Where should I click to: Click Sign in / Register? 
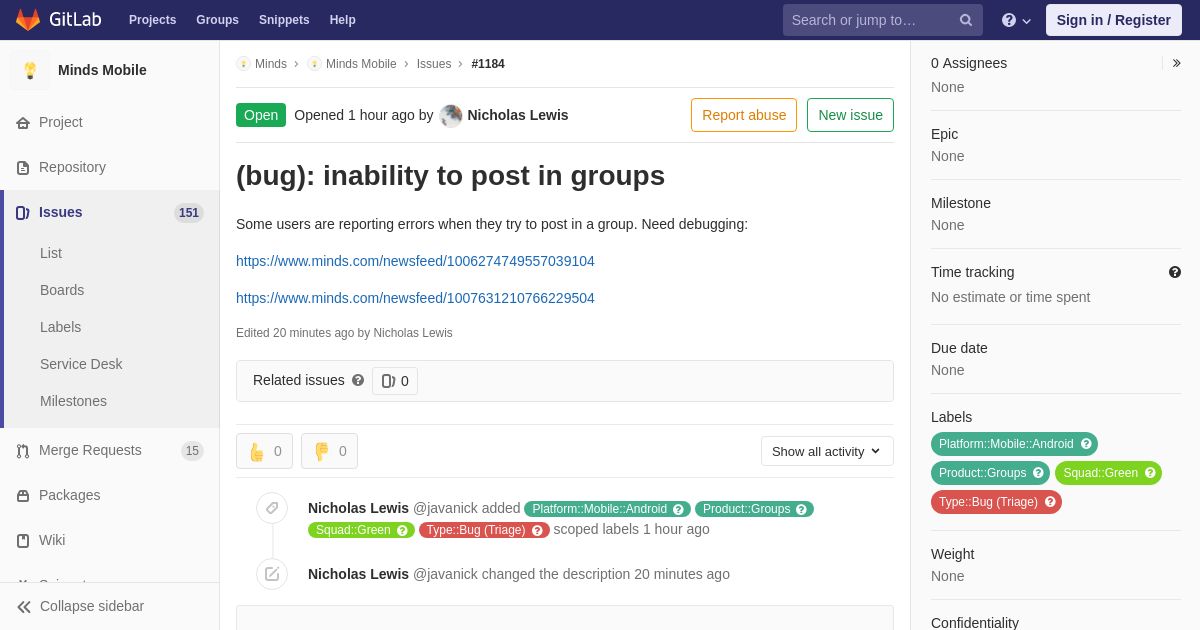click(x=1113, y=20)
